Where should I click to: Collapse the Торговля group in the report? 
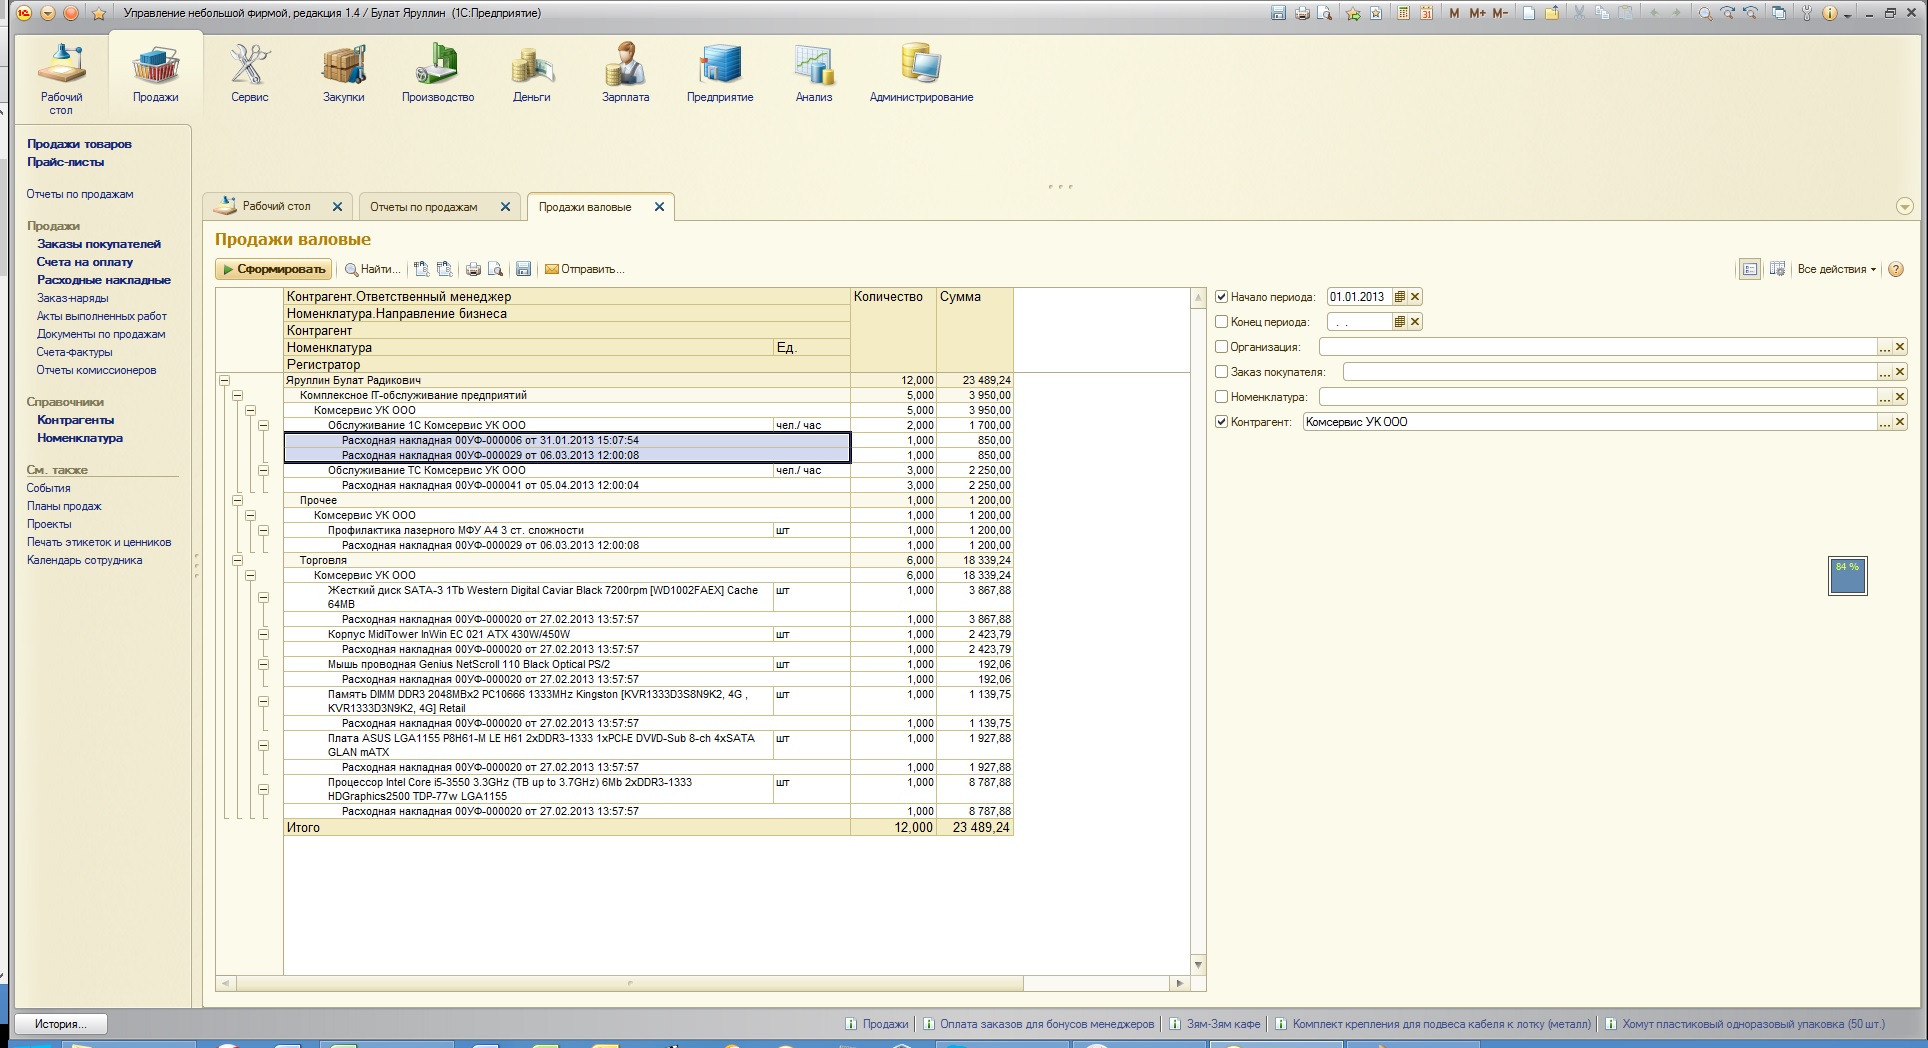tap(238, 561)
